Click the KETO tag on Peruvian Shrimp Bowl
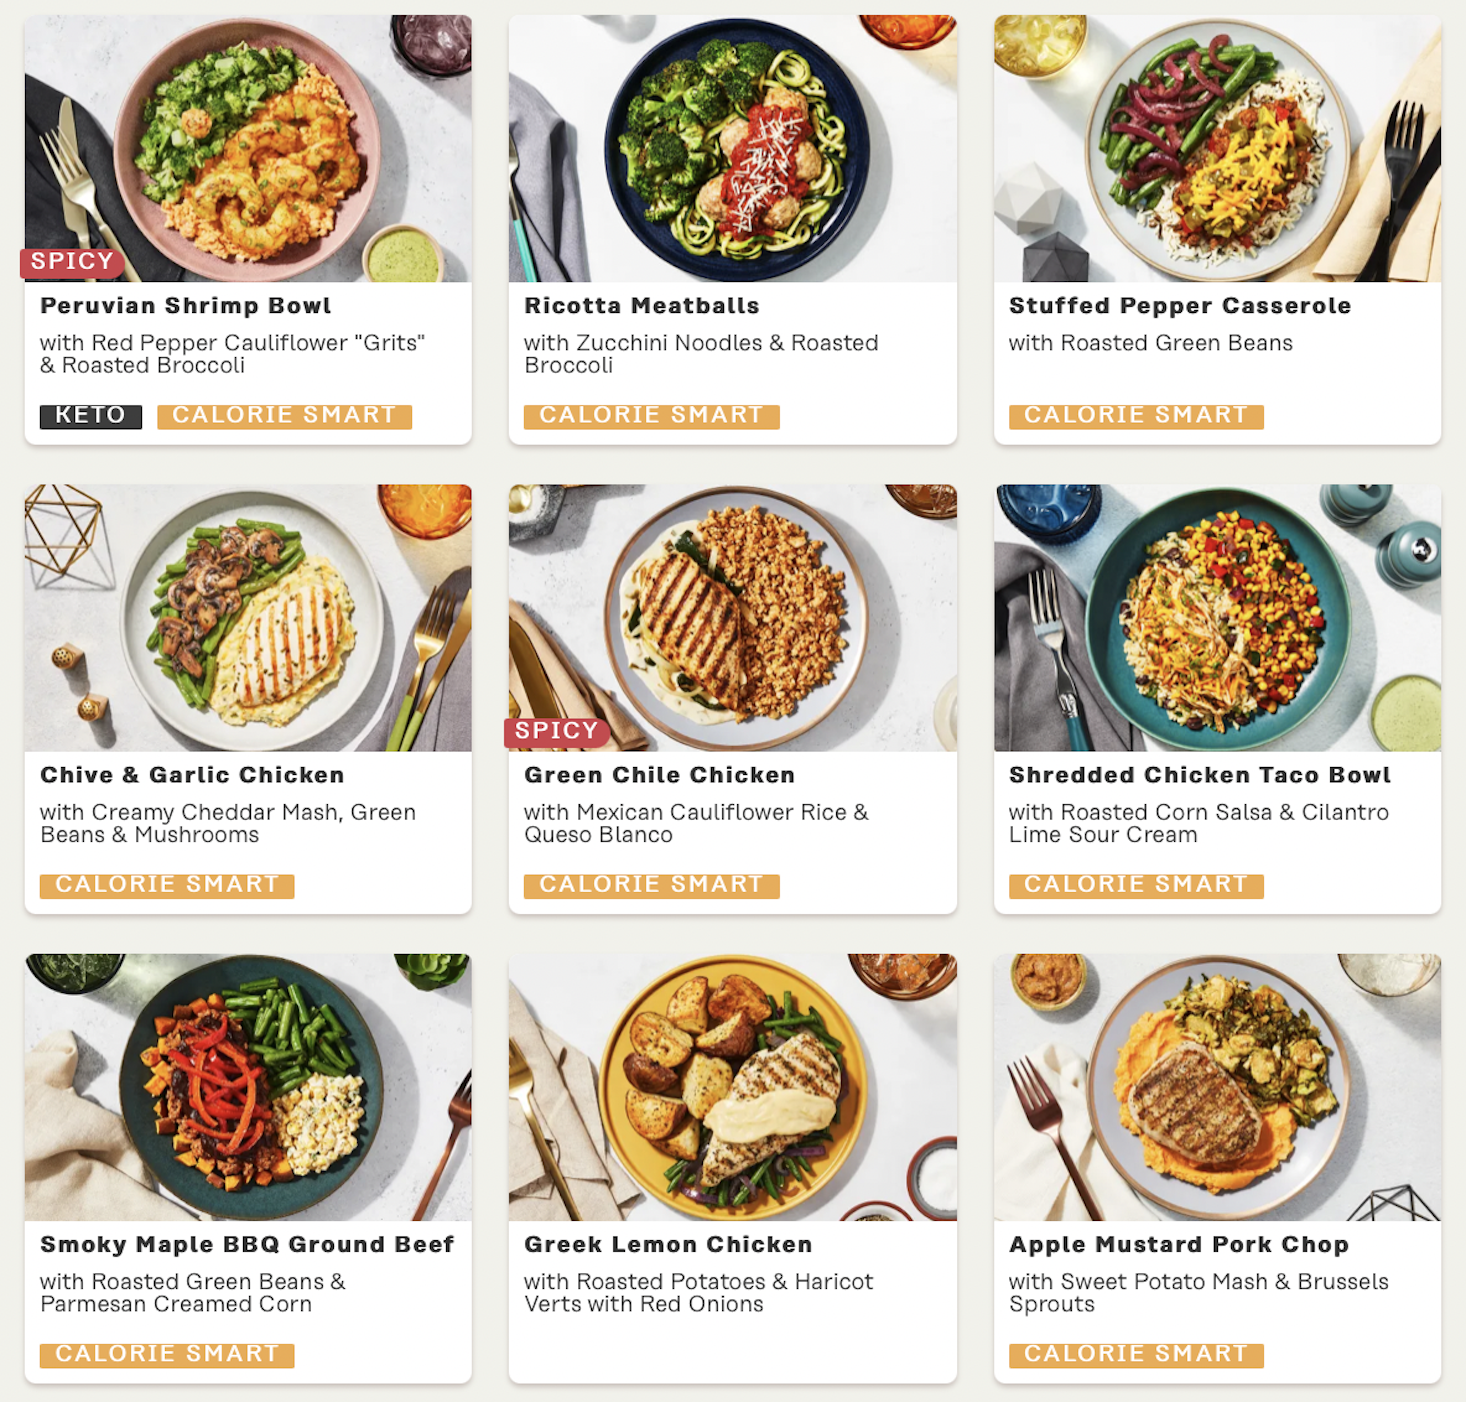Screen dimensions: 1466x1402 [91, 416]
